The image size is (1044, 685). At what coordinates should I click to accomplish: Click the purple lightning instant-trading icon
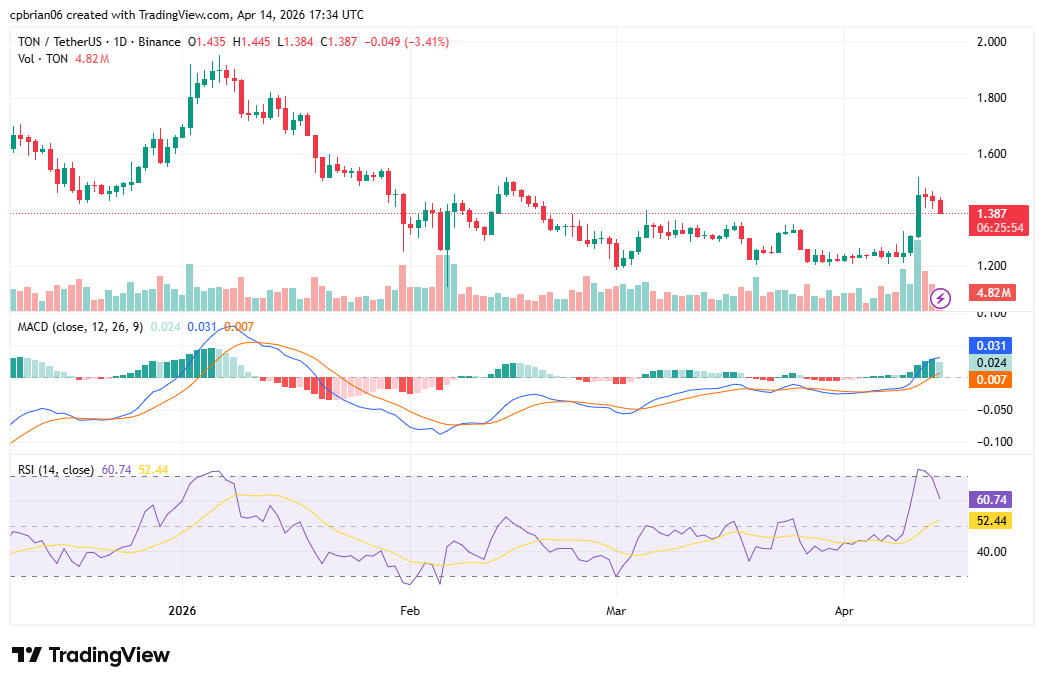click(x=940, y=297)
